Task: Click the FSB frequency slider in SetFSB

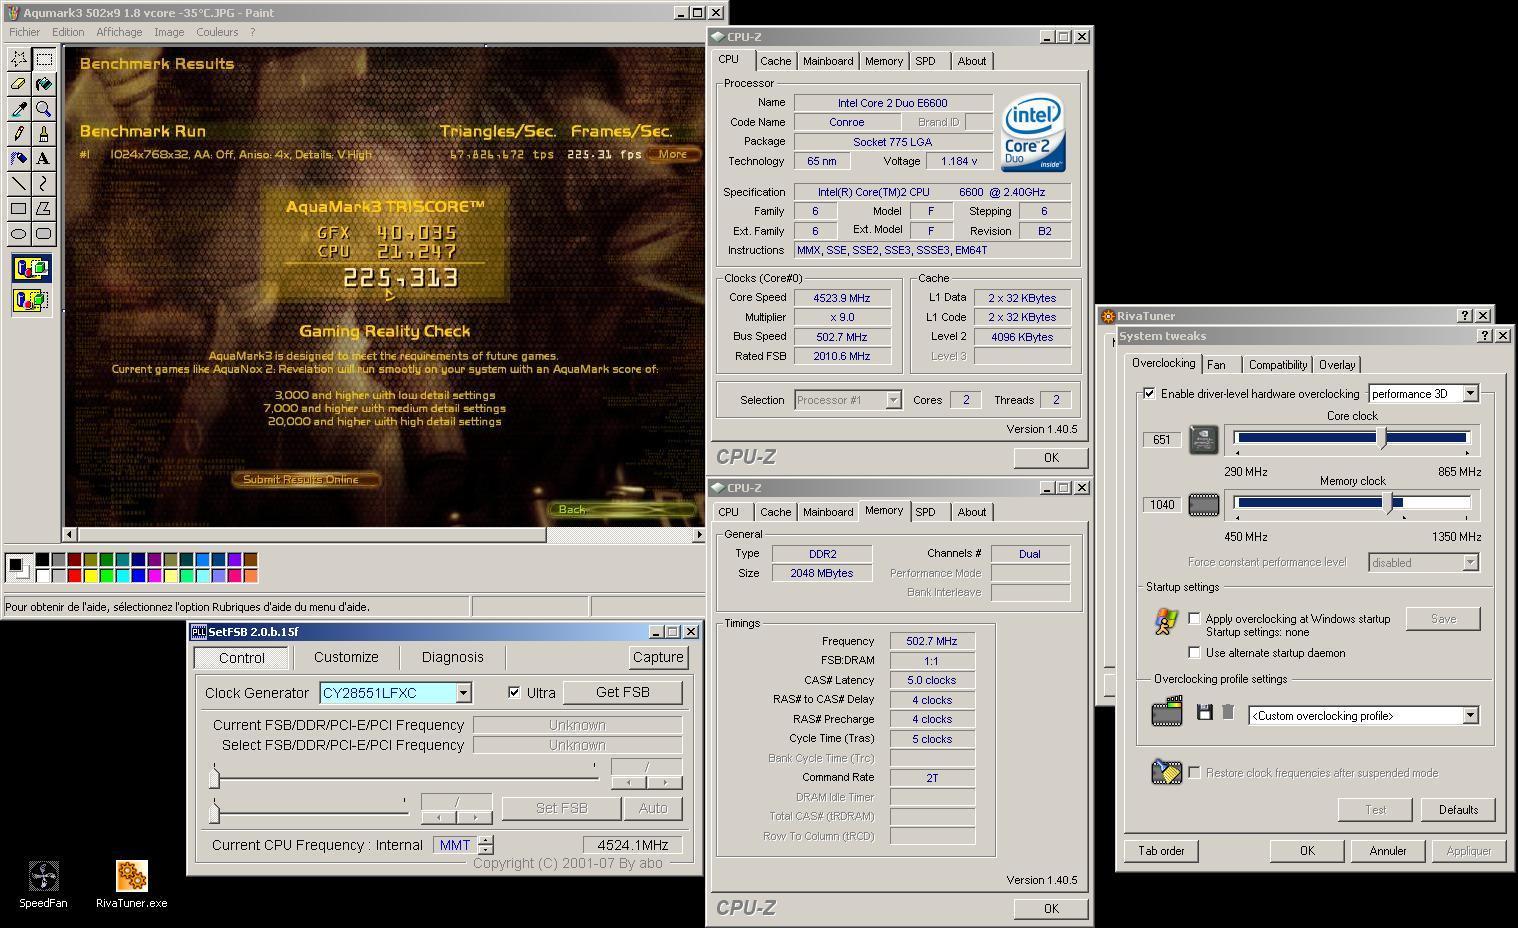Action: coord(406,777)
